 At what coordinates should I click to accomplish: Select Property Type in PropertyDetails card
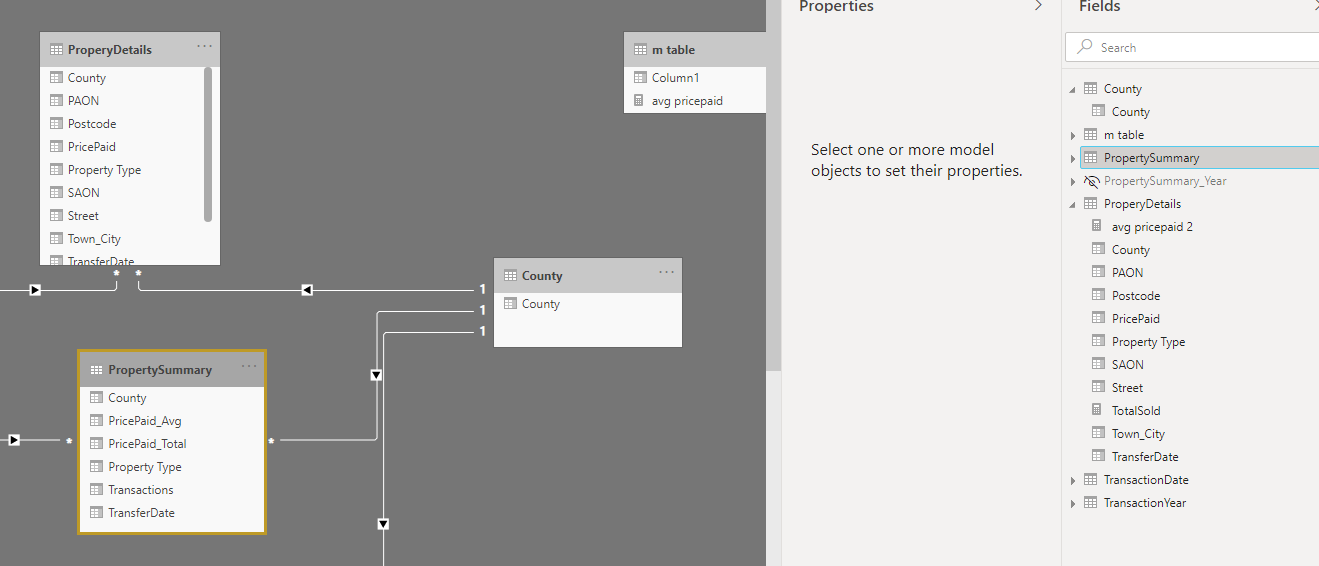pos(104,170)
